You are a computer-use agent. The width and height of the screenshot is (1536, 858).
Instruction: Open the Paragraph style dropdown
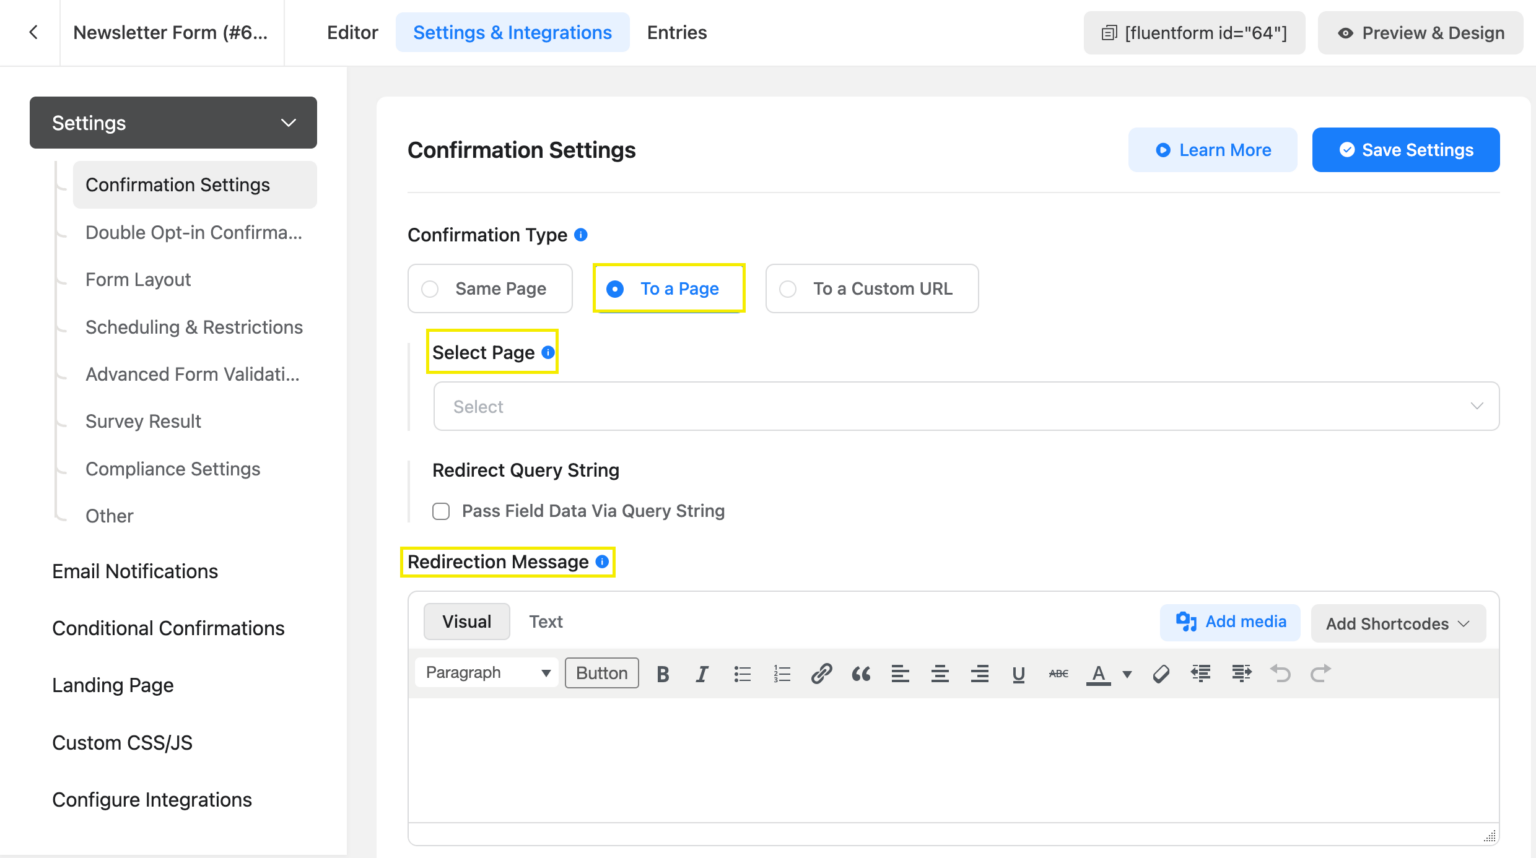pyautogui.click(x=486, y=672)
